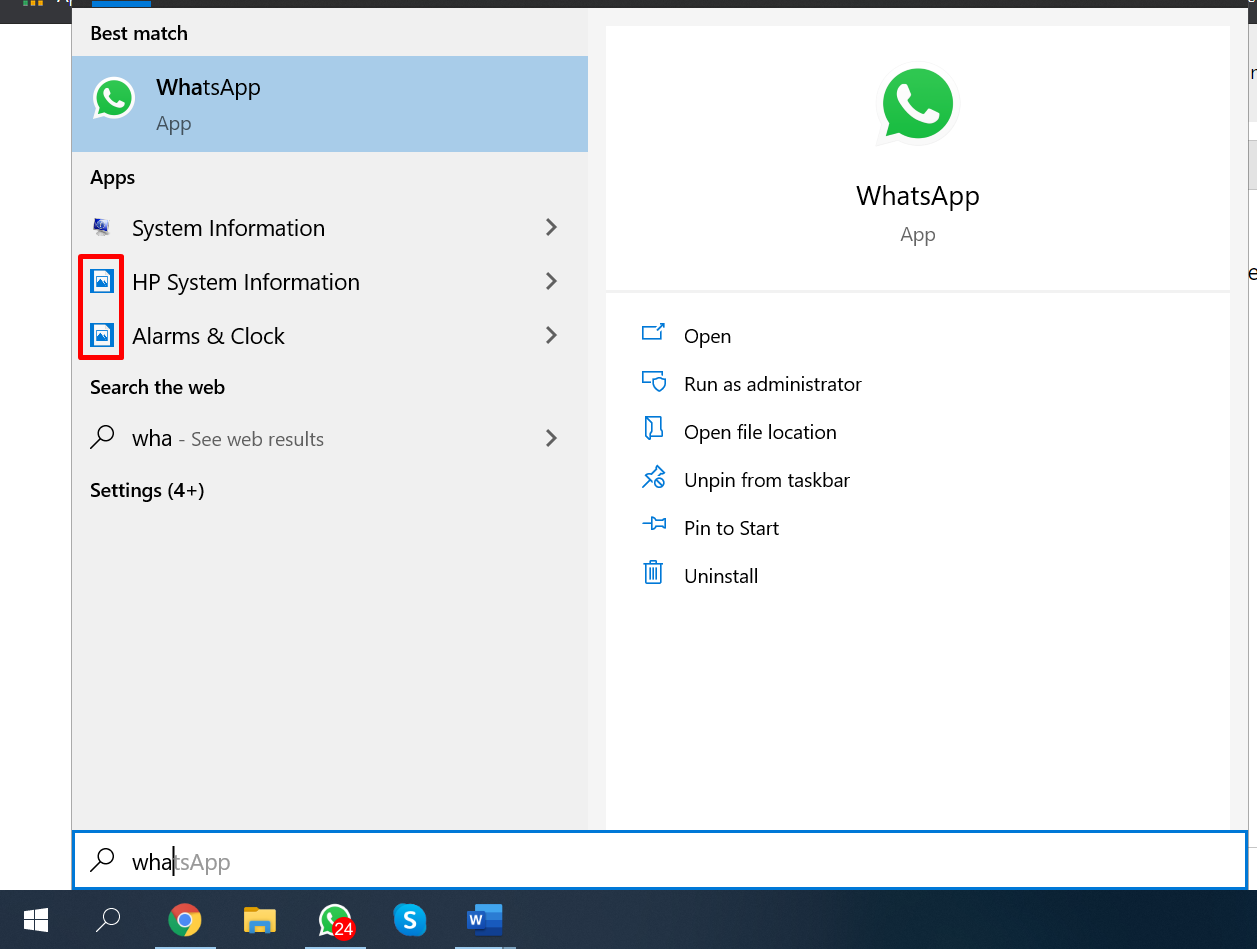Click the Apps section heading

pos(112,178)
